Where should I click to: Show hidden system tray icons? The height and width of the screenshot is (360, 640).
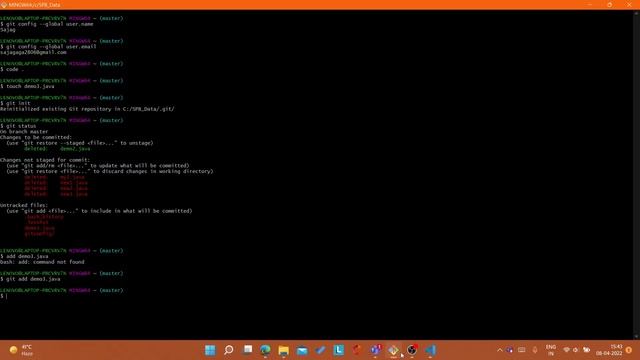(x=500, y=350)
